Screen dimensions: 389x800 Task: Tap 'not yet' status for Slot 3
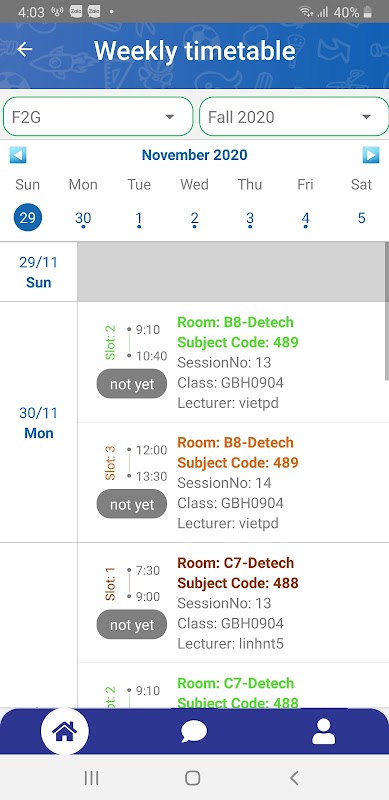tap(132, 504)
